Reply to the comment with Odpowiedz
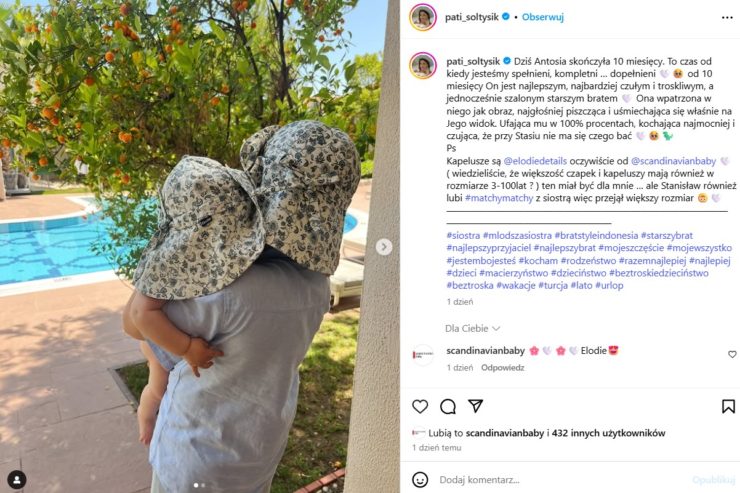740x493 pixels. (503, 368)
